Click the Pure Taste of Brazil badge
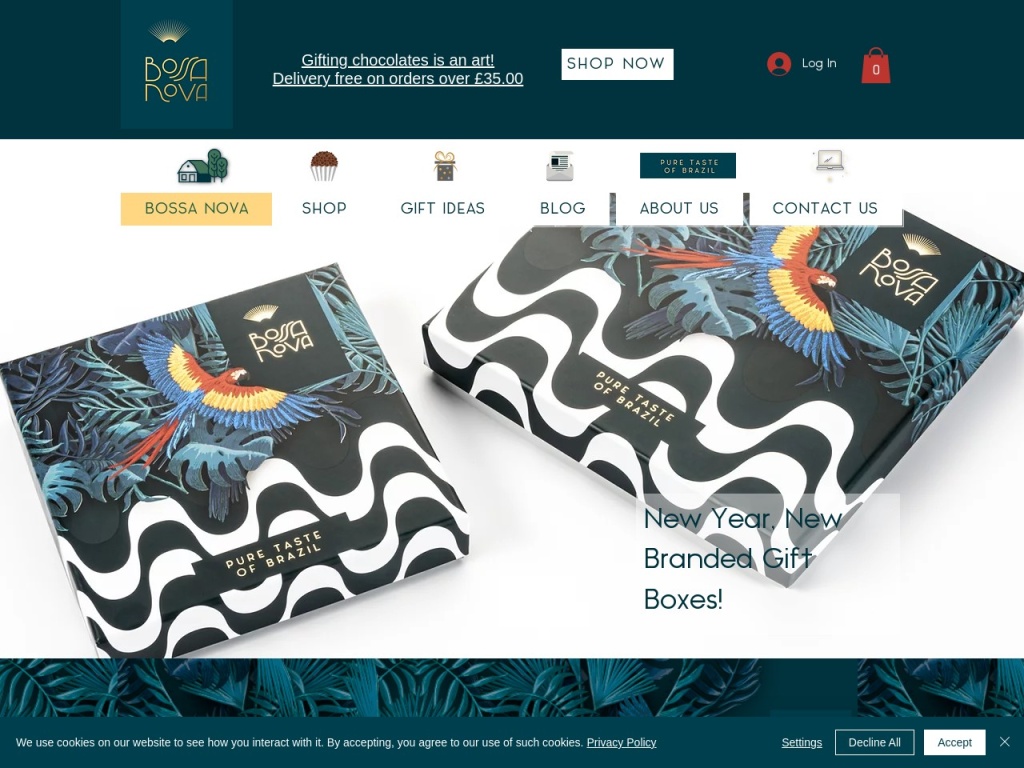 coord(688,166)
